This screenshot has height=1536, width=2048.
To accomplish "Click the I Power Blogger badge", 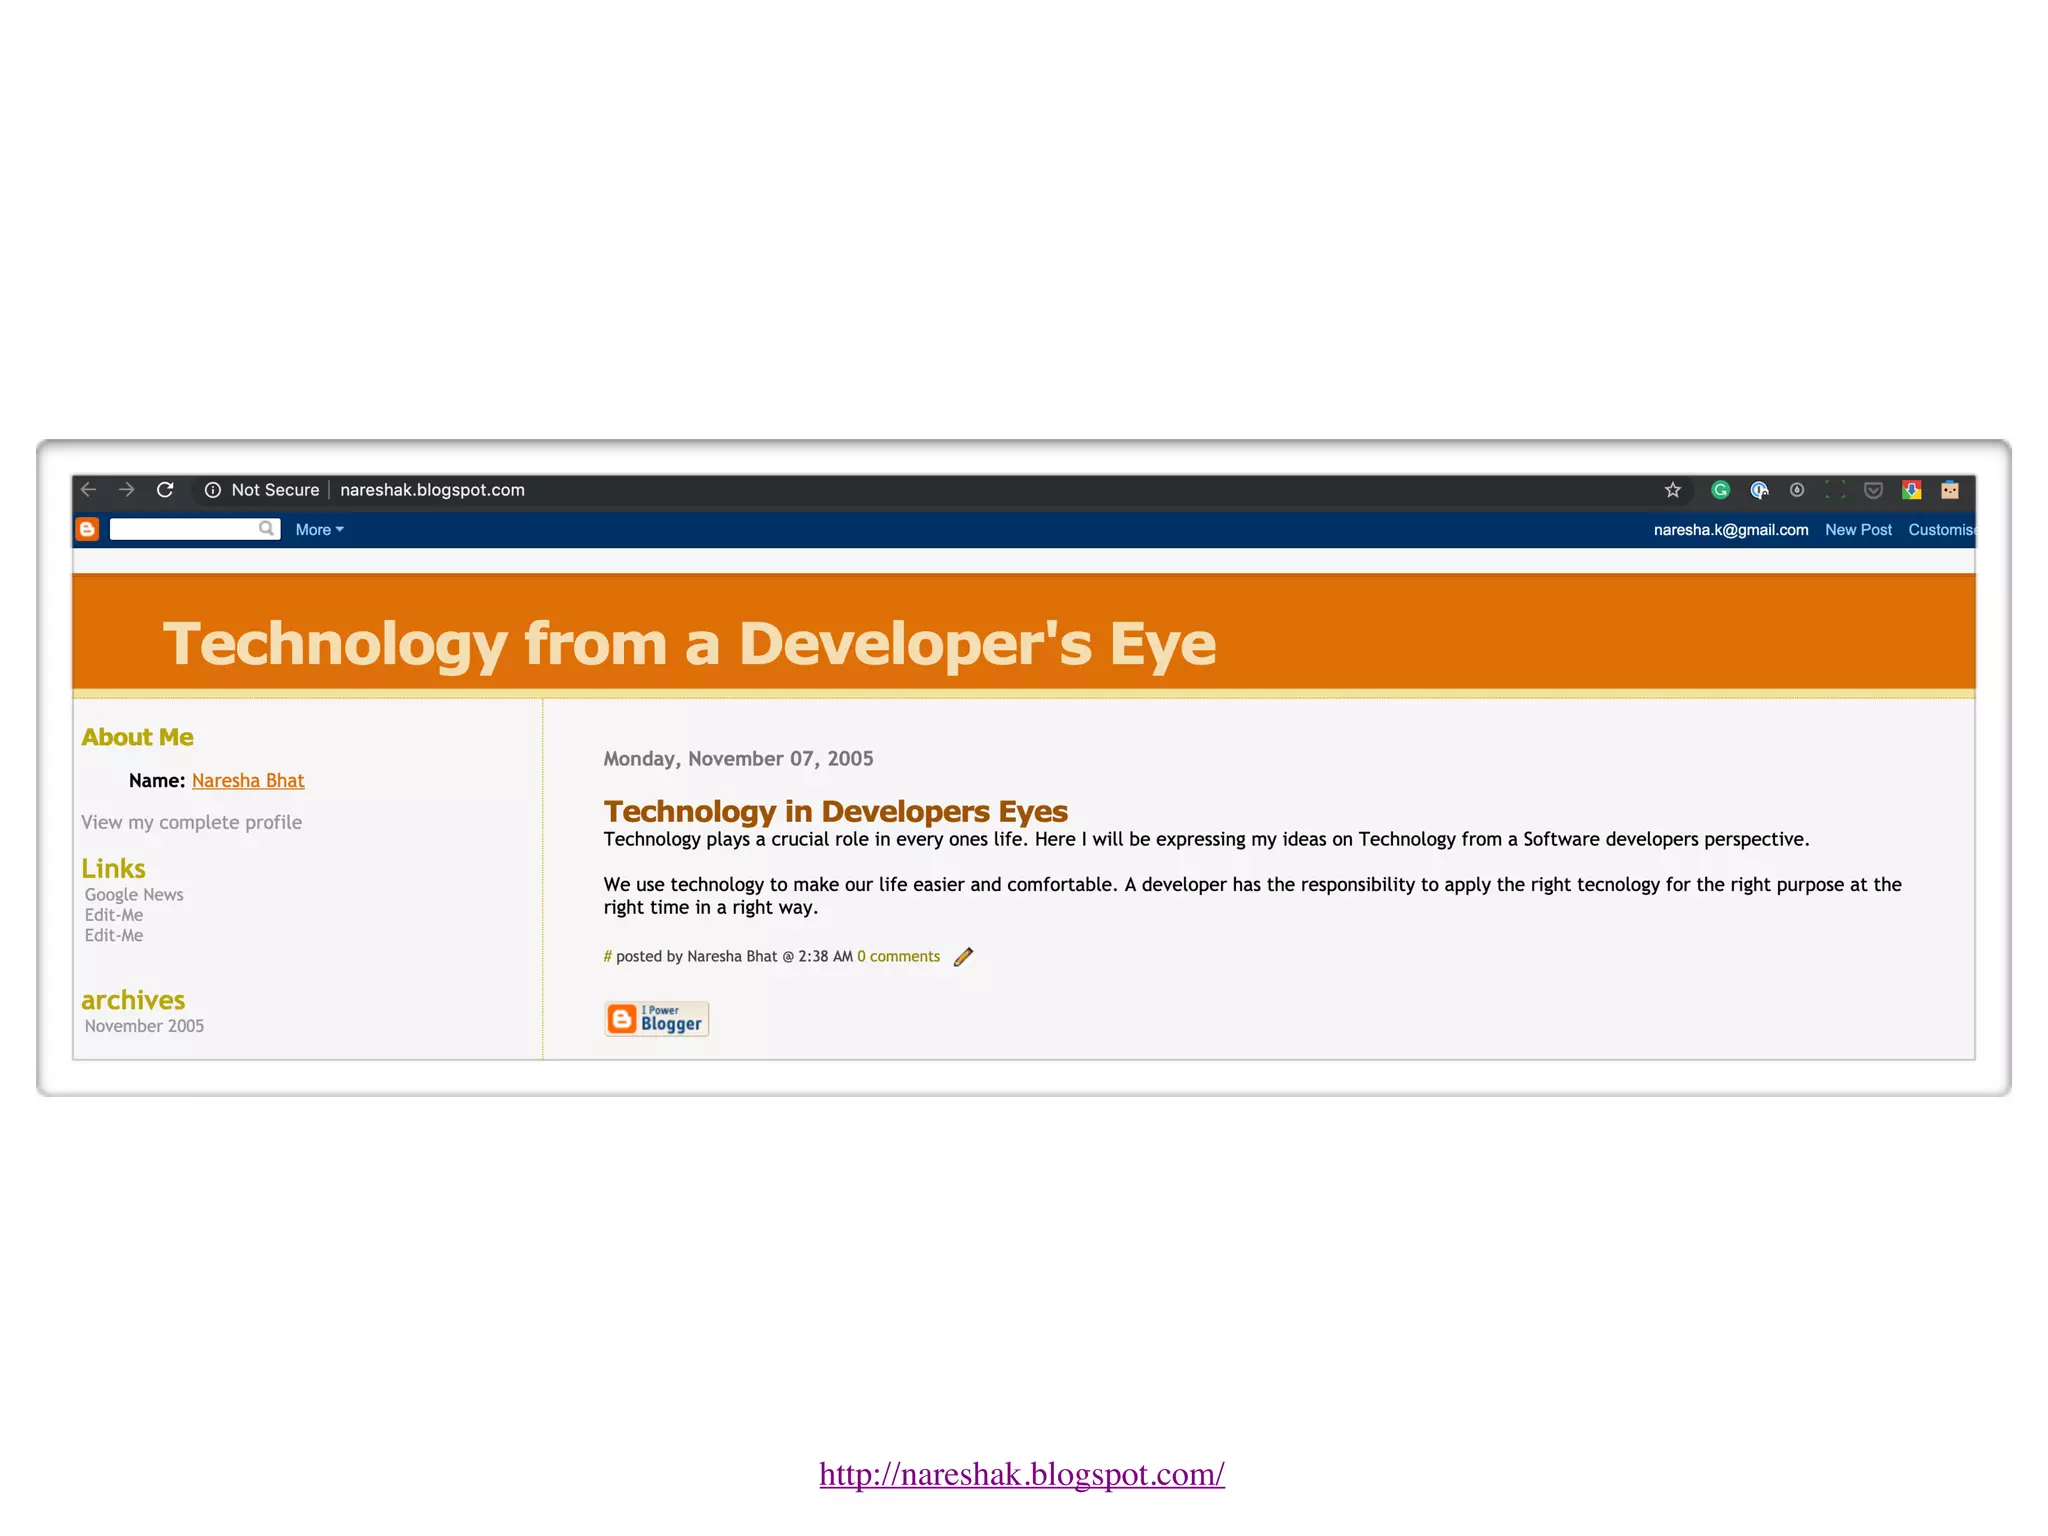I will coord(656,1019).
